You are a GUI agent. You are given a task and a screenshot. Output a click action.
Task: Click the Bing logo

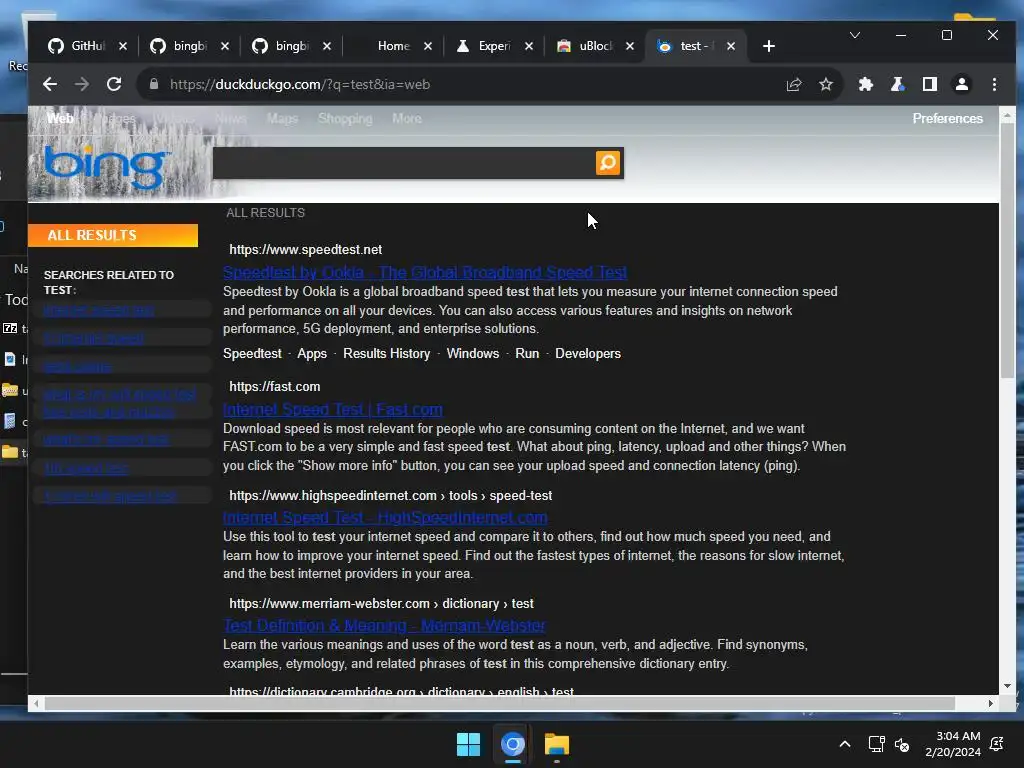point(106,168)
